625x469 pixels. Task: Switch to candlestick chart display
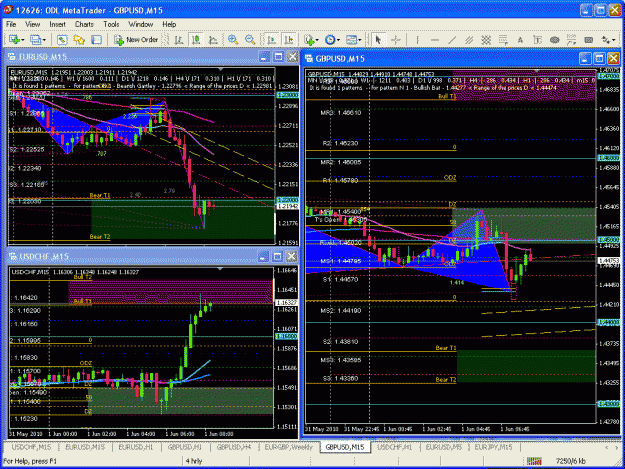point(196,39)
